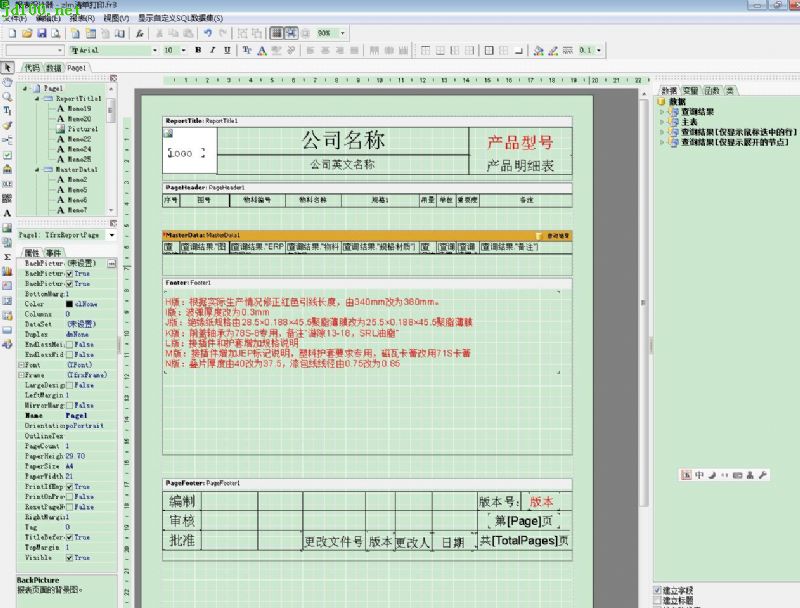Pick a background fill color
This screenshot has width=800, height=608.
538,50
